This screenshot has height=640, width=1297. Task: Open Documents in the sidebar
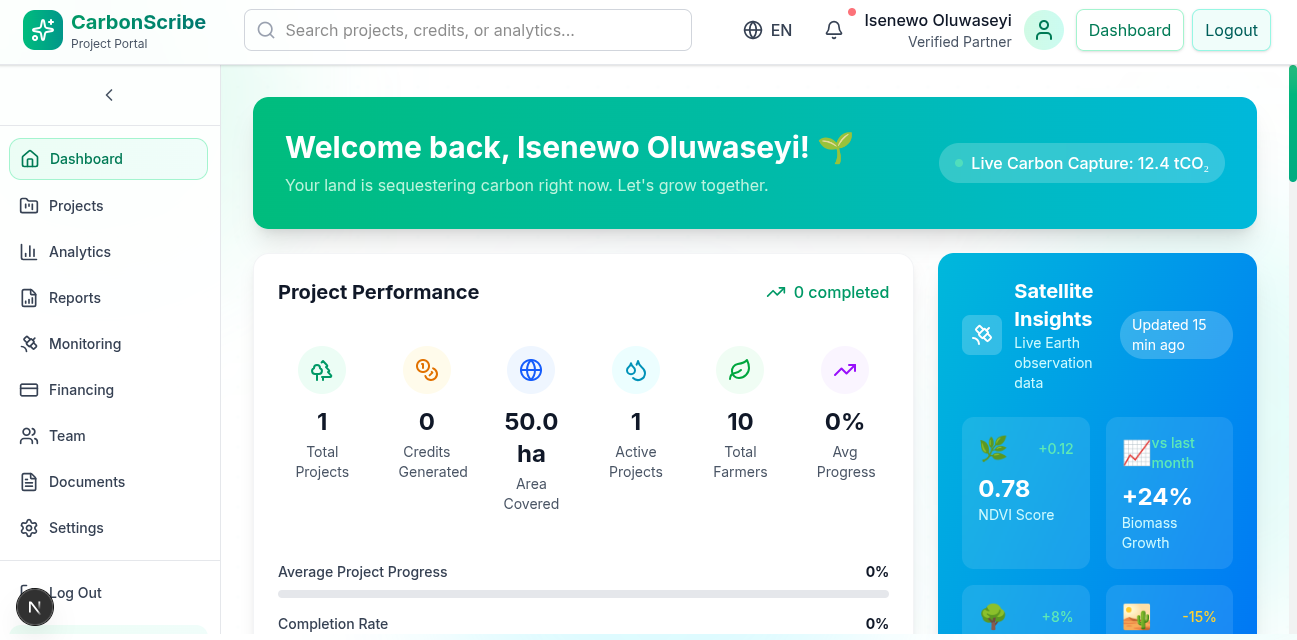point(110,482)
